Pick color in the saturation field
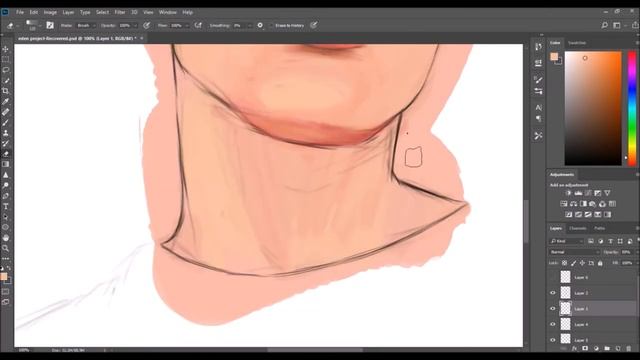Viewport: 640px width, 360px height. [593, 108]
